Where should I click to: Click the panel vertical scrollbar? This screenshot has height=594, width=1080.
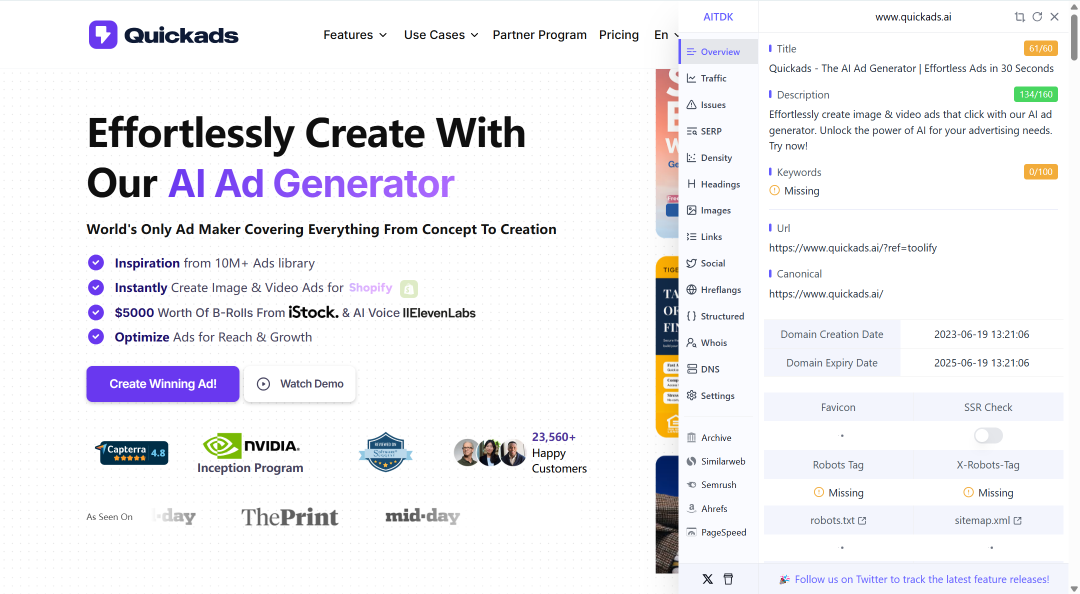(x=1074, y=36)
